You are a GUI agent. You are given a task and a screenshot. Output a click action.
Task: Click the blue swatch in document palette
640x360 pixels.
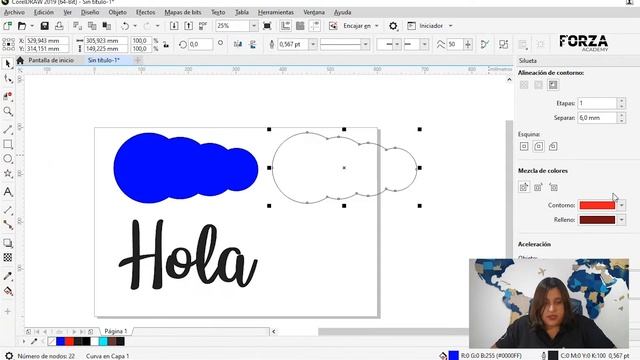tap(60, 341)
